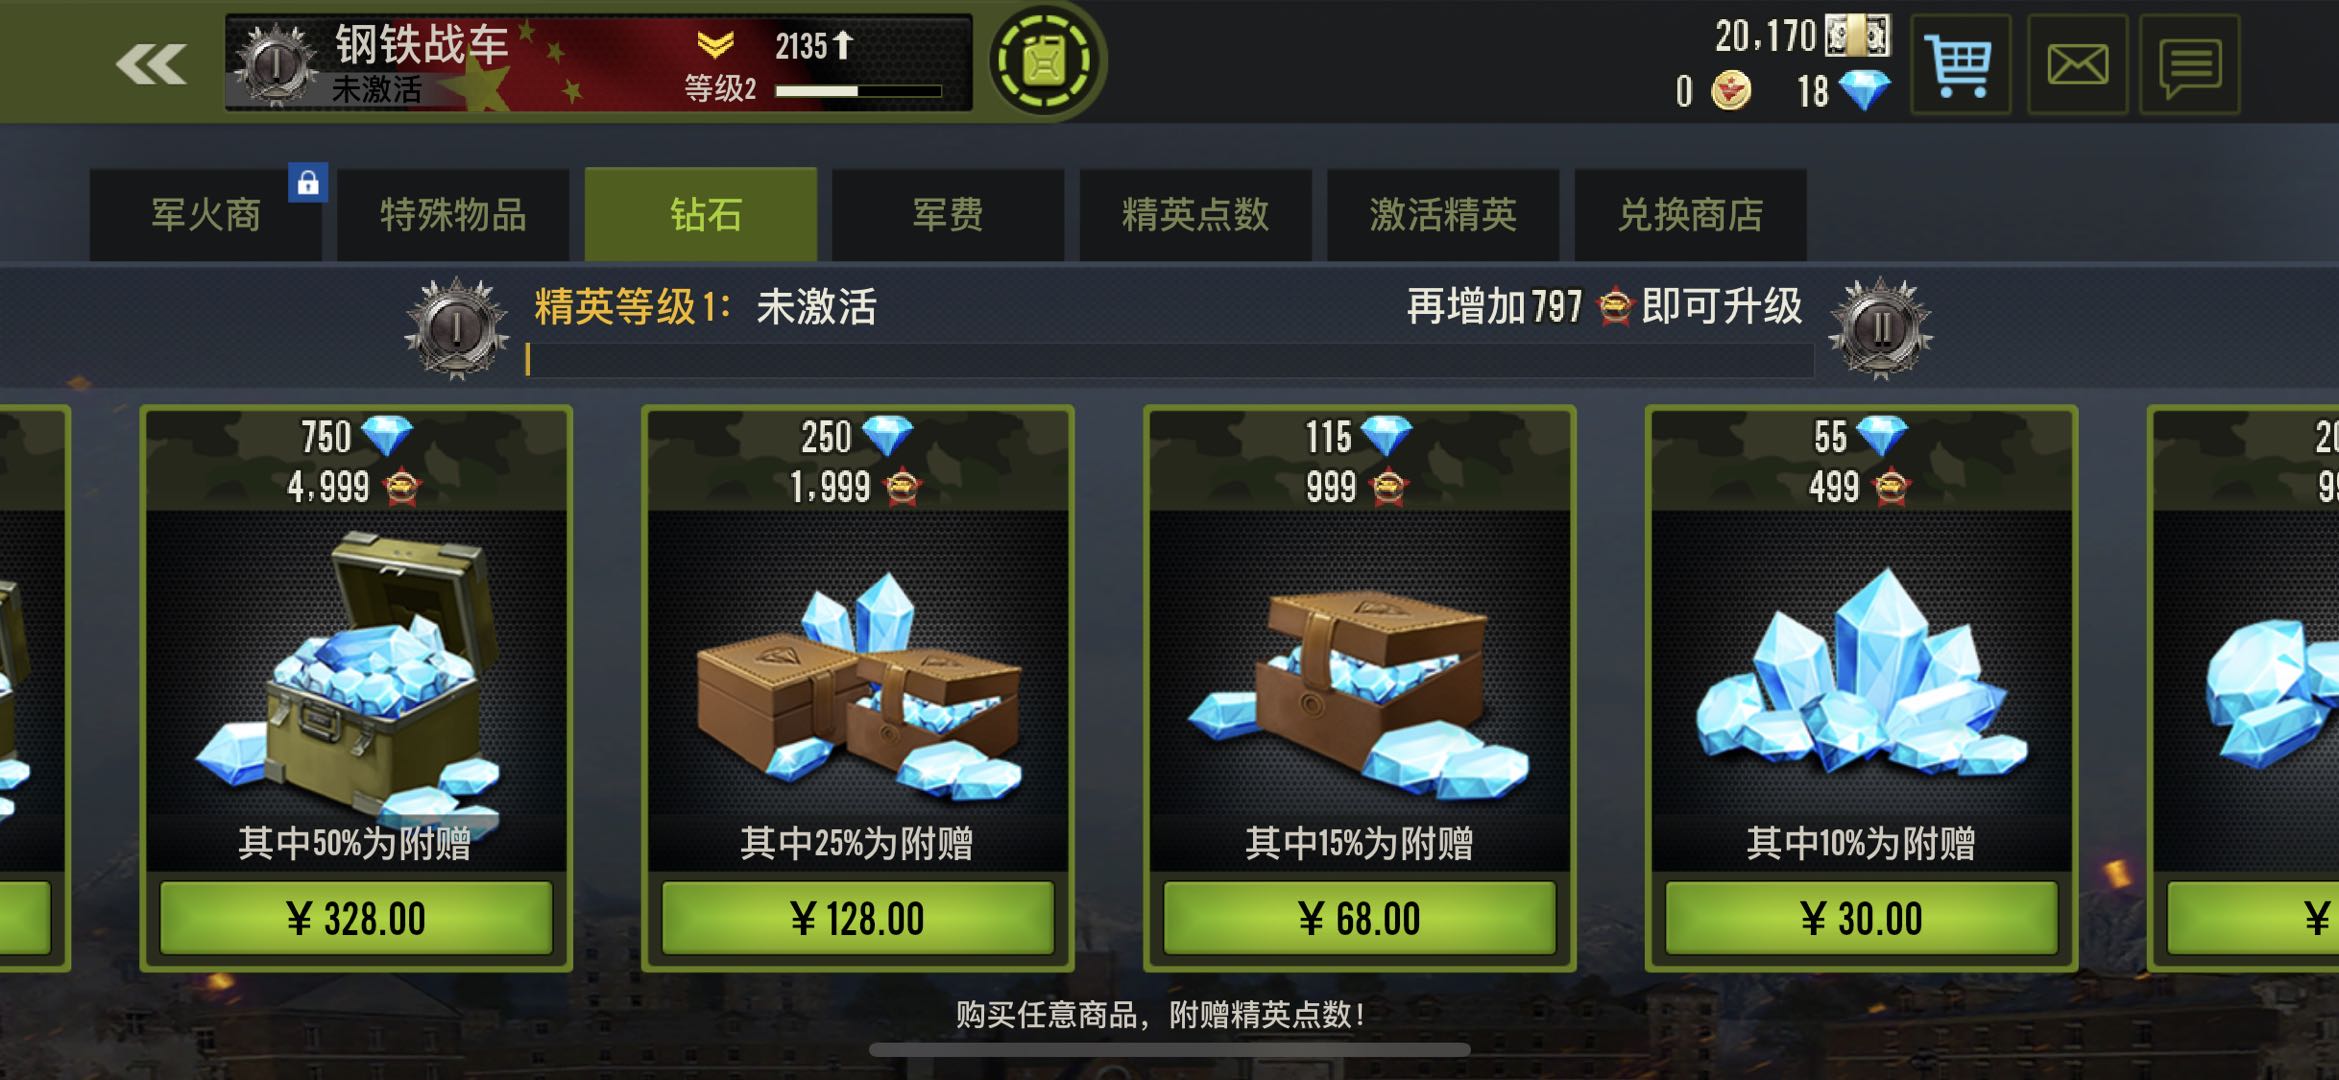Click the green fuel canister icon
Screen dimensions: 2339x1080
(x=1045, y=62)
